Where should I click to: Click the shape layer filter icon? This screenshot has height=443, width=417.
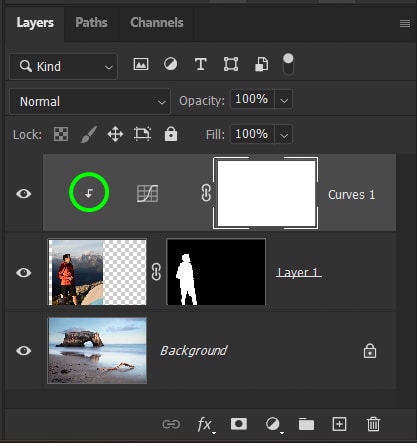(x=231, y=64)
